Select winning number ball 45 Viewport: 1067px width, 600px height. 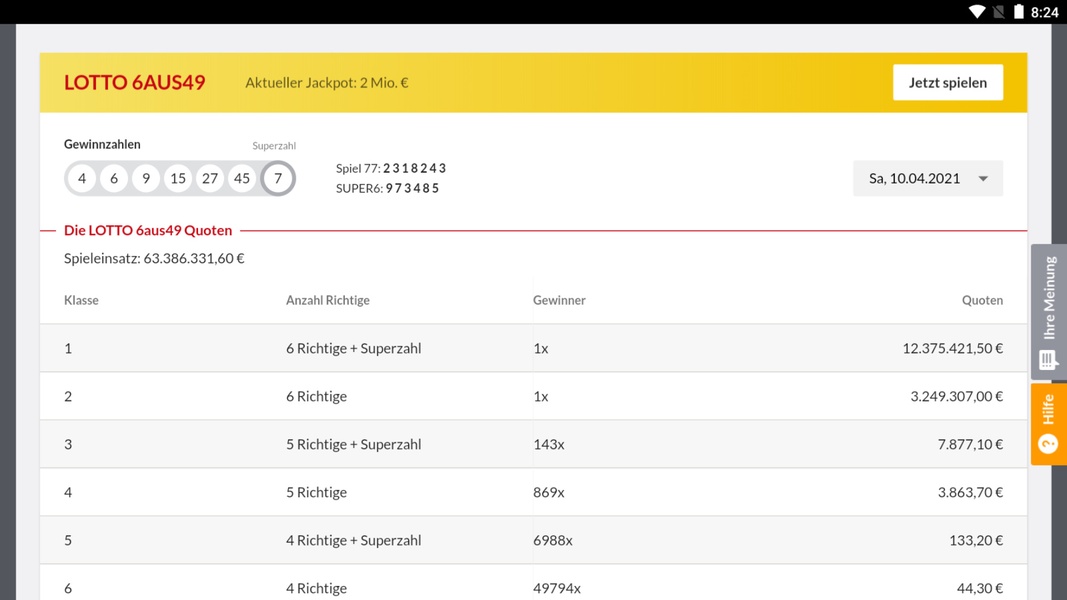(242, 178)
